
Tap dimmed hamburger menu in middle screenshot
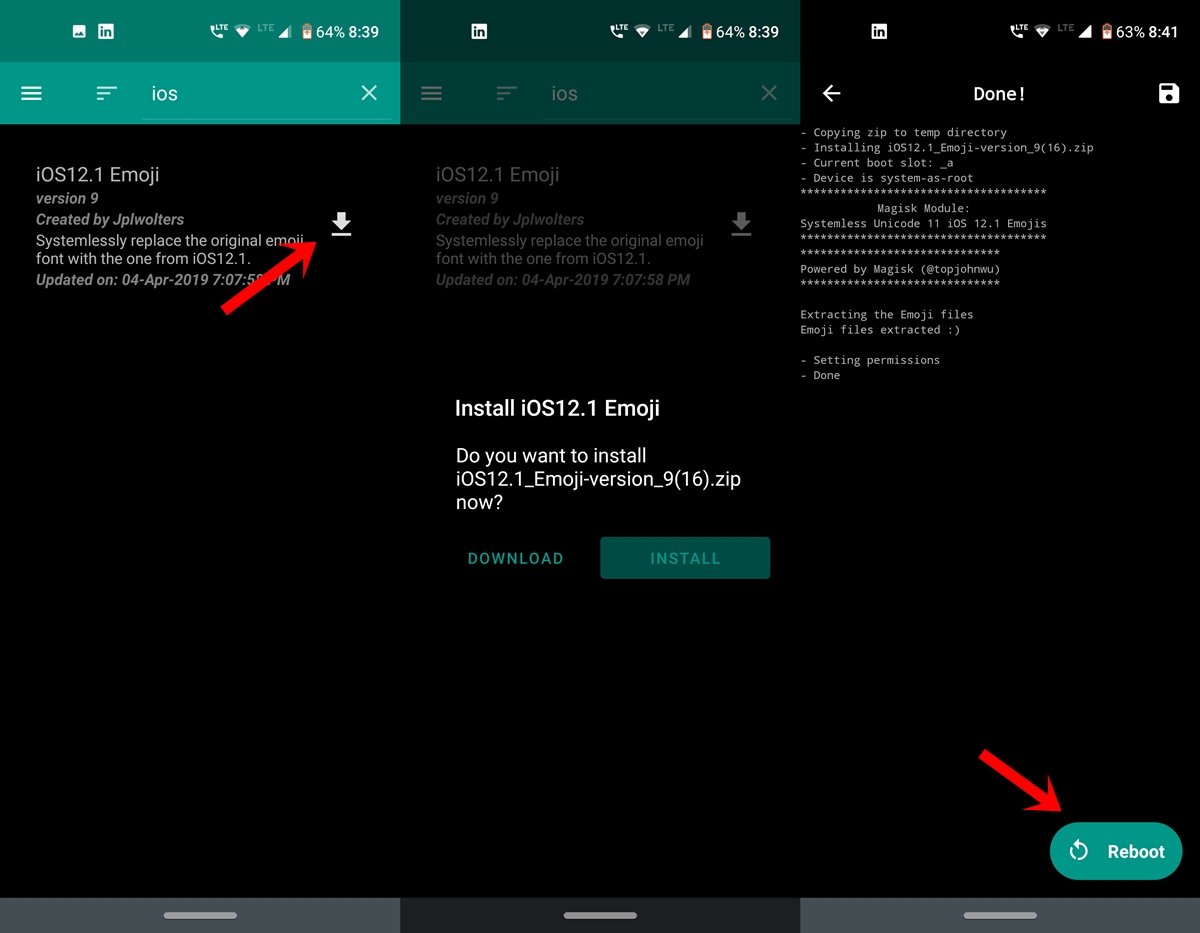(432, 93)
